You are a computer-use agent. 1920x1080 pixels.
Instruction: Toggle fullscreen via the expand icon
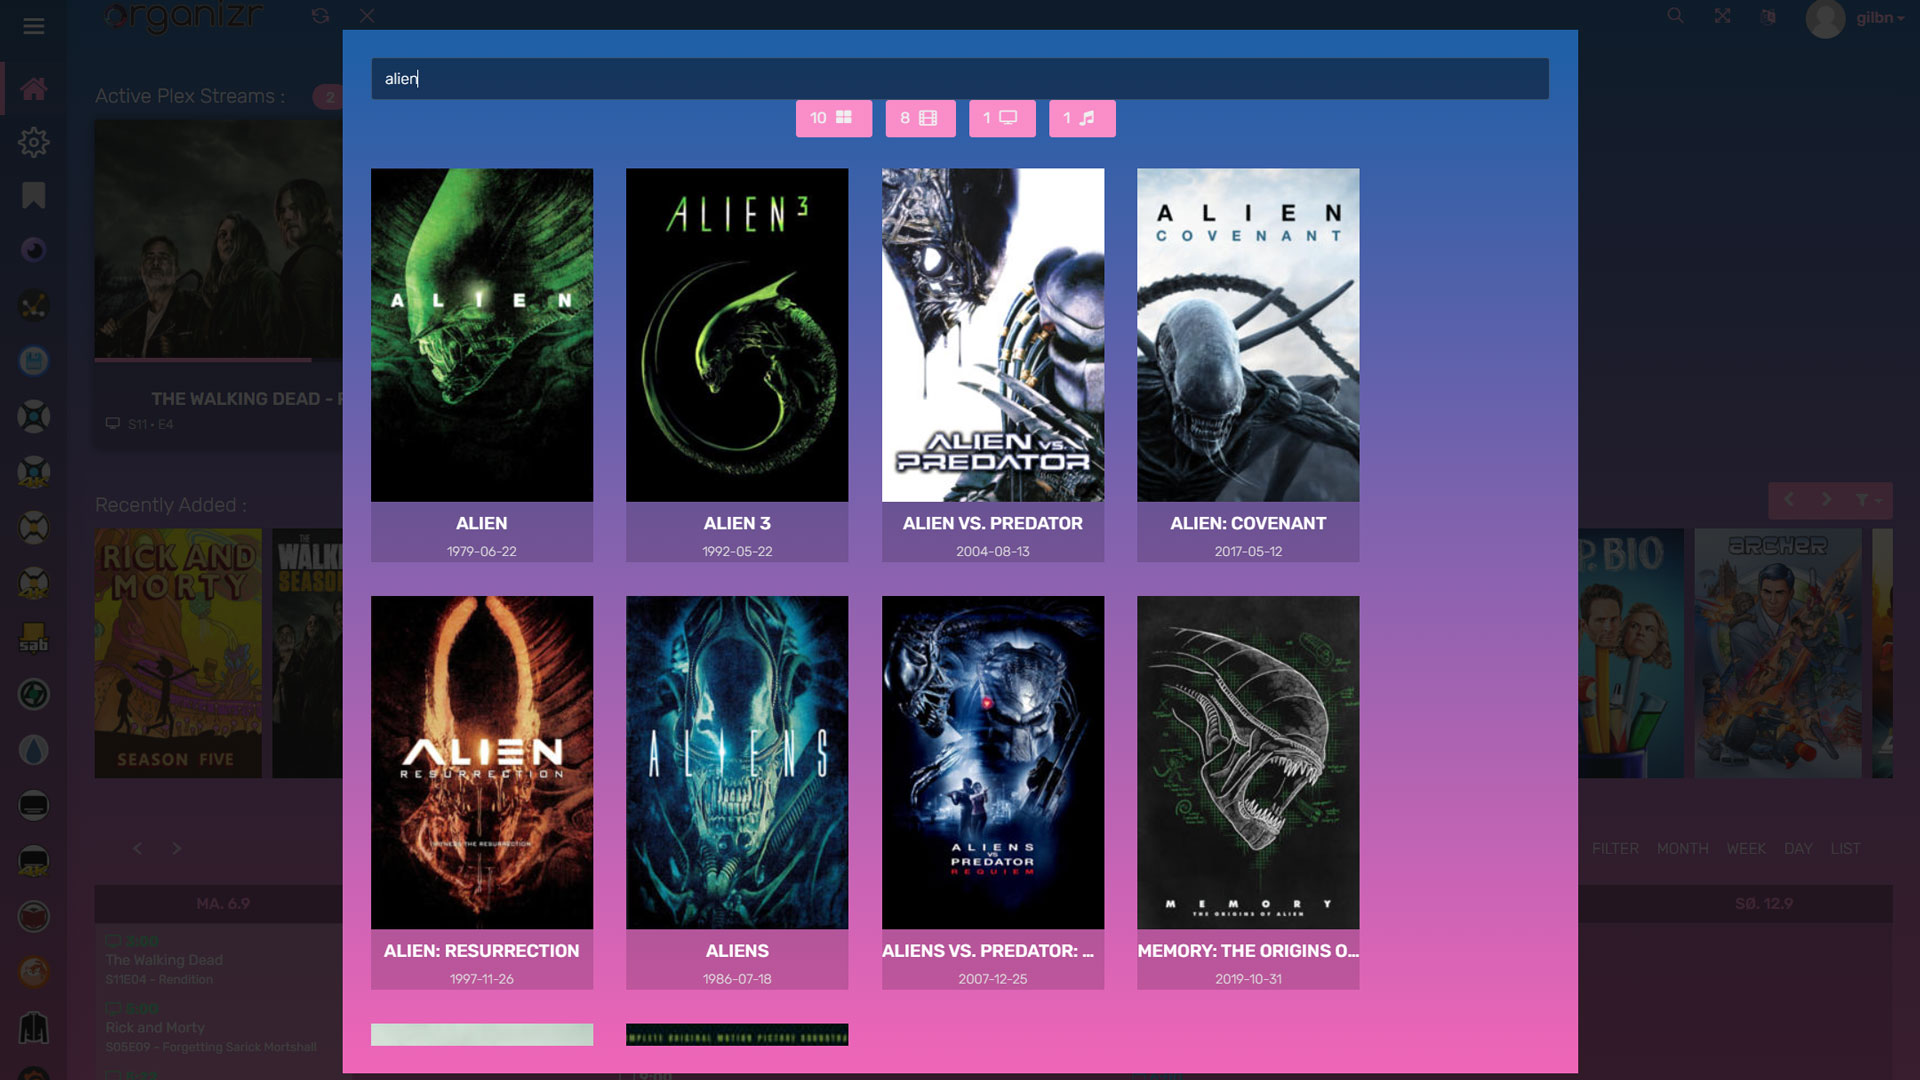pos(1722,16)
